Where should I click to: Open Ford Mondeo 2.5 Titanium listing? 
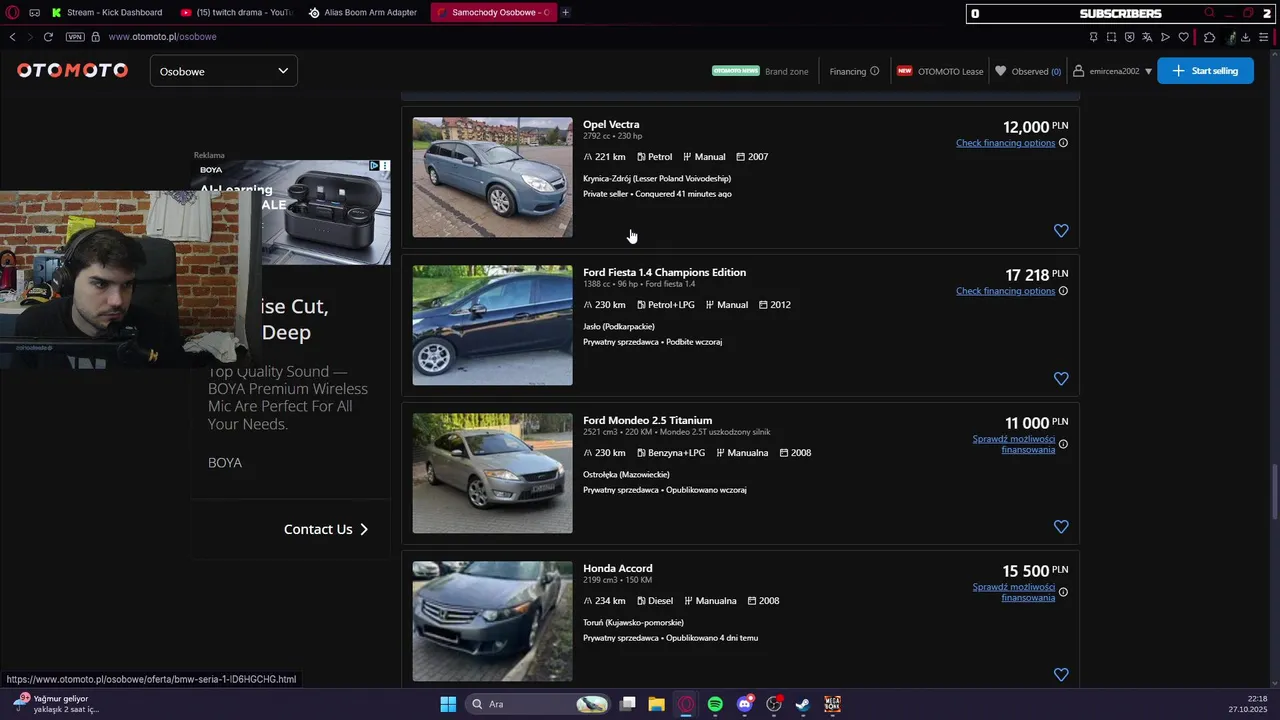[x=647, y=421]
